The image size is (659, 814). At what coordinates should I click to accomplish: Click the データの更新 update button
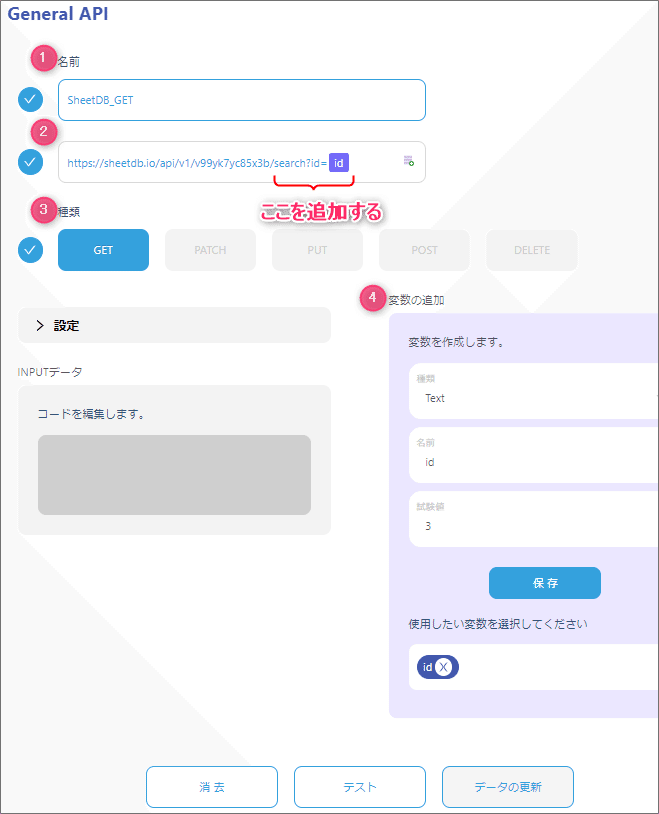click(x=508, y=787)
